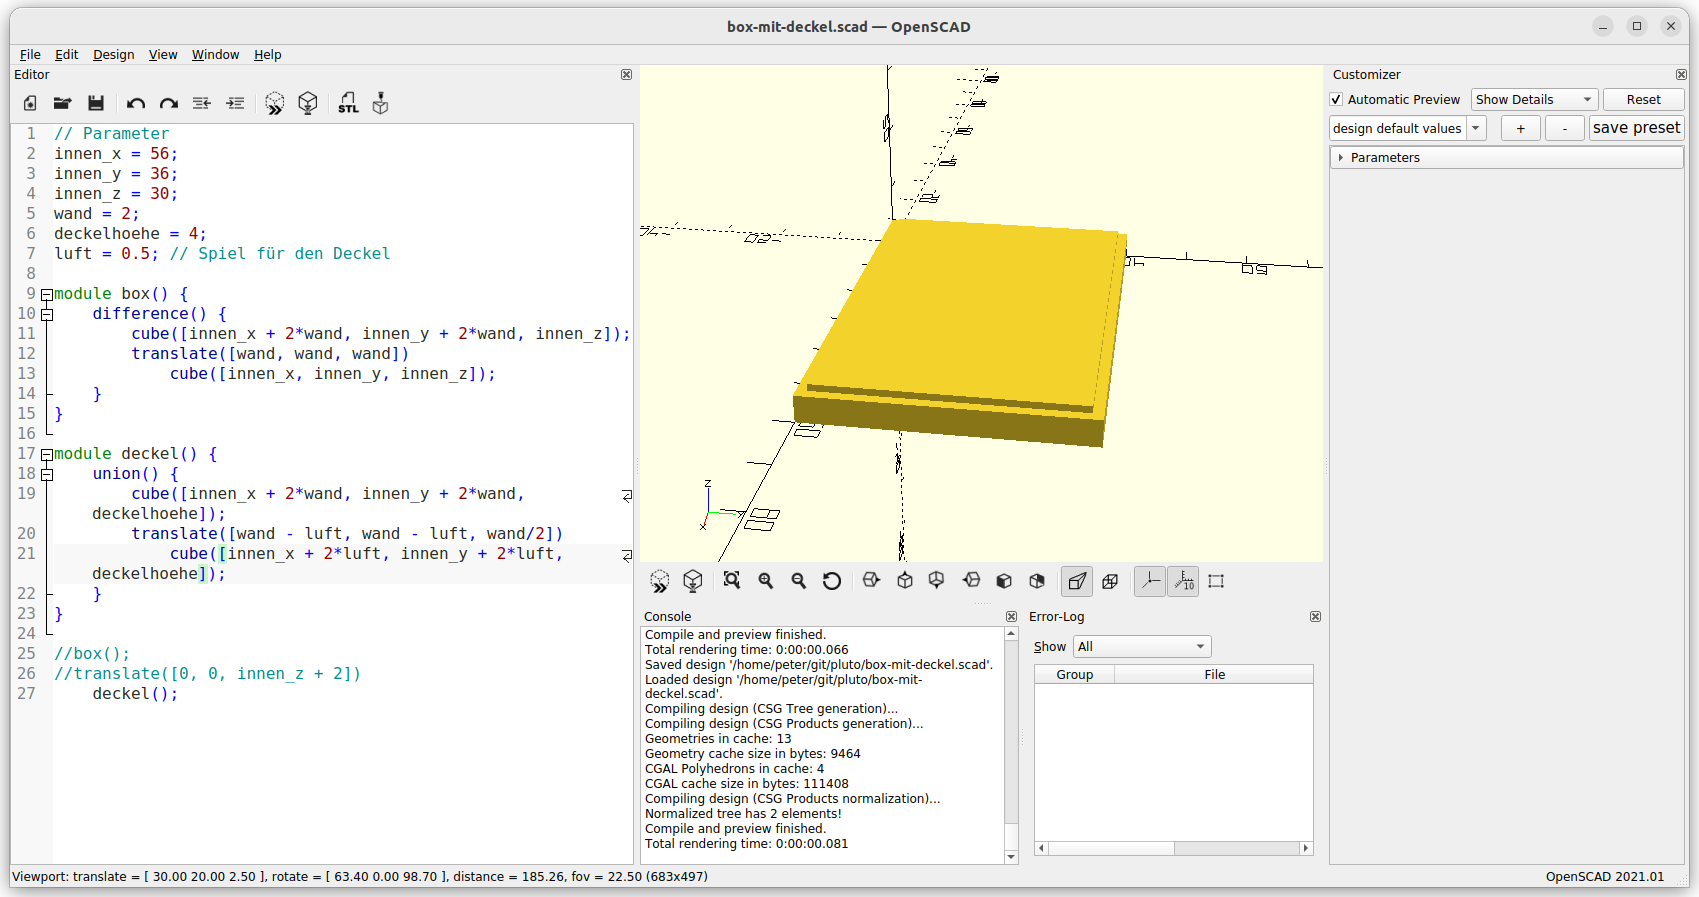Switch to the Front view

click(1004, 581)
